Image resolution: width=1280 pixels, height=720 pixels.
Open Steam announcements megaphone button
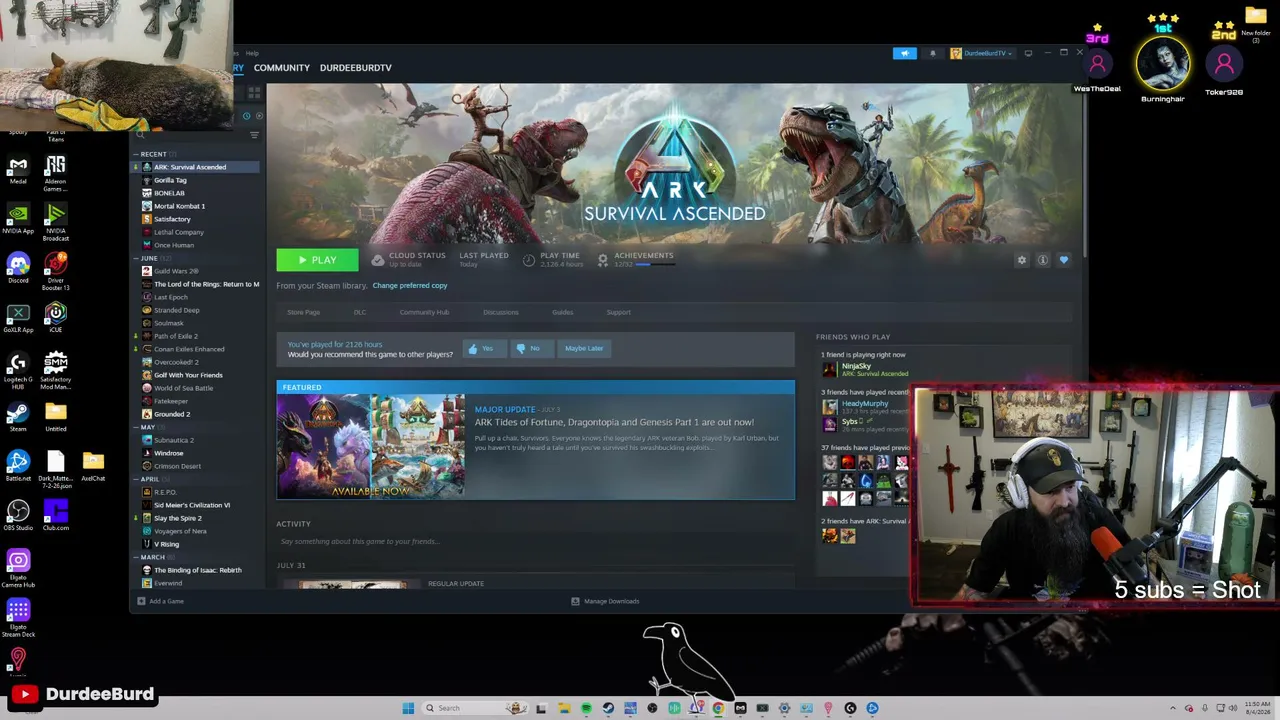click(x=904, y=53)
